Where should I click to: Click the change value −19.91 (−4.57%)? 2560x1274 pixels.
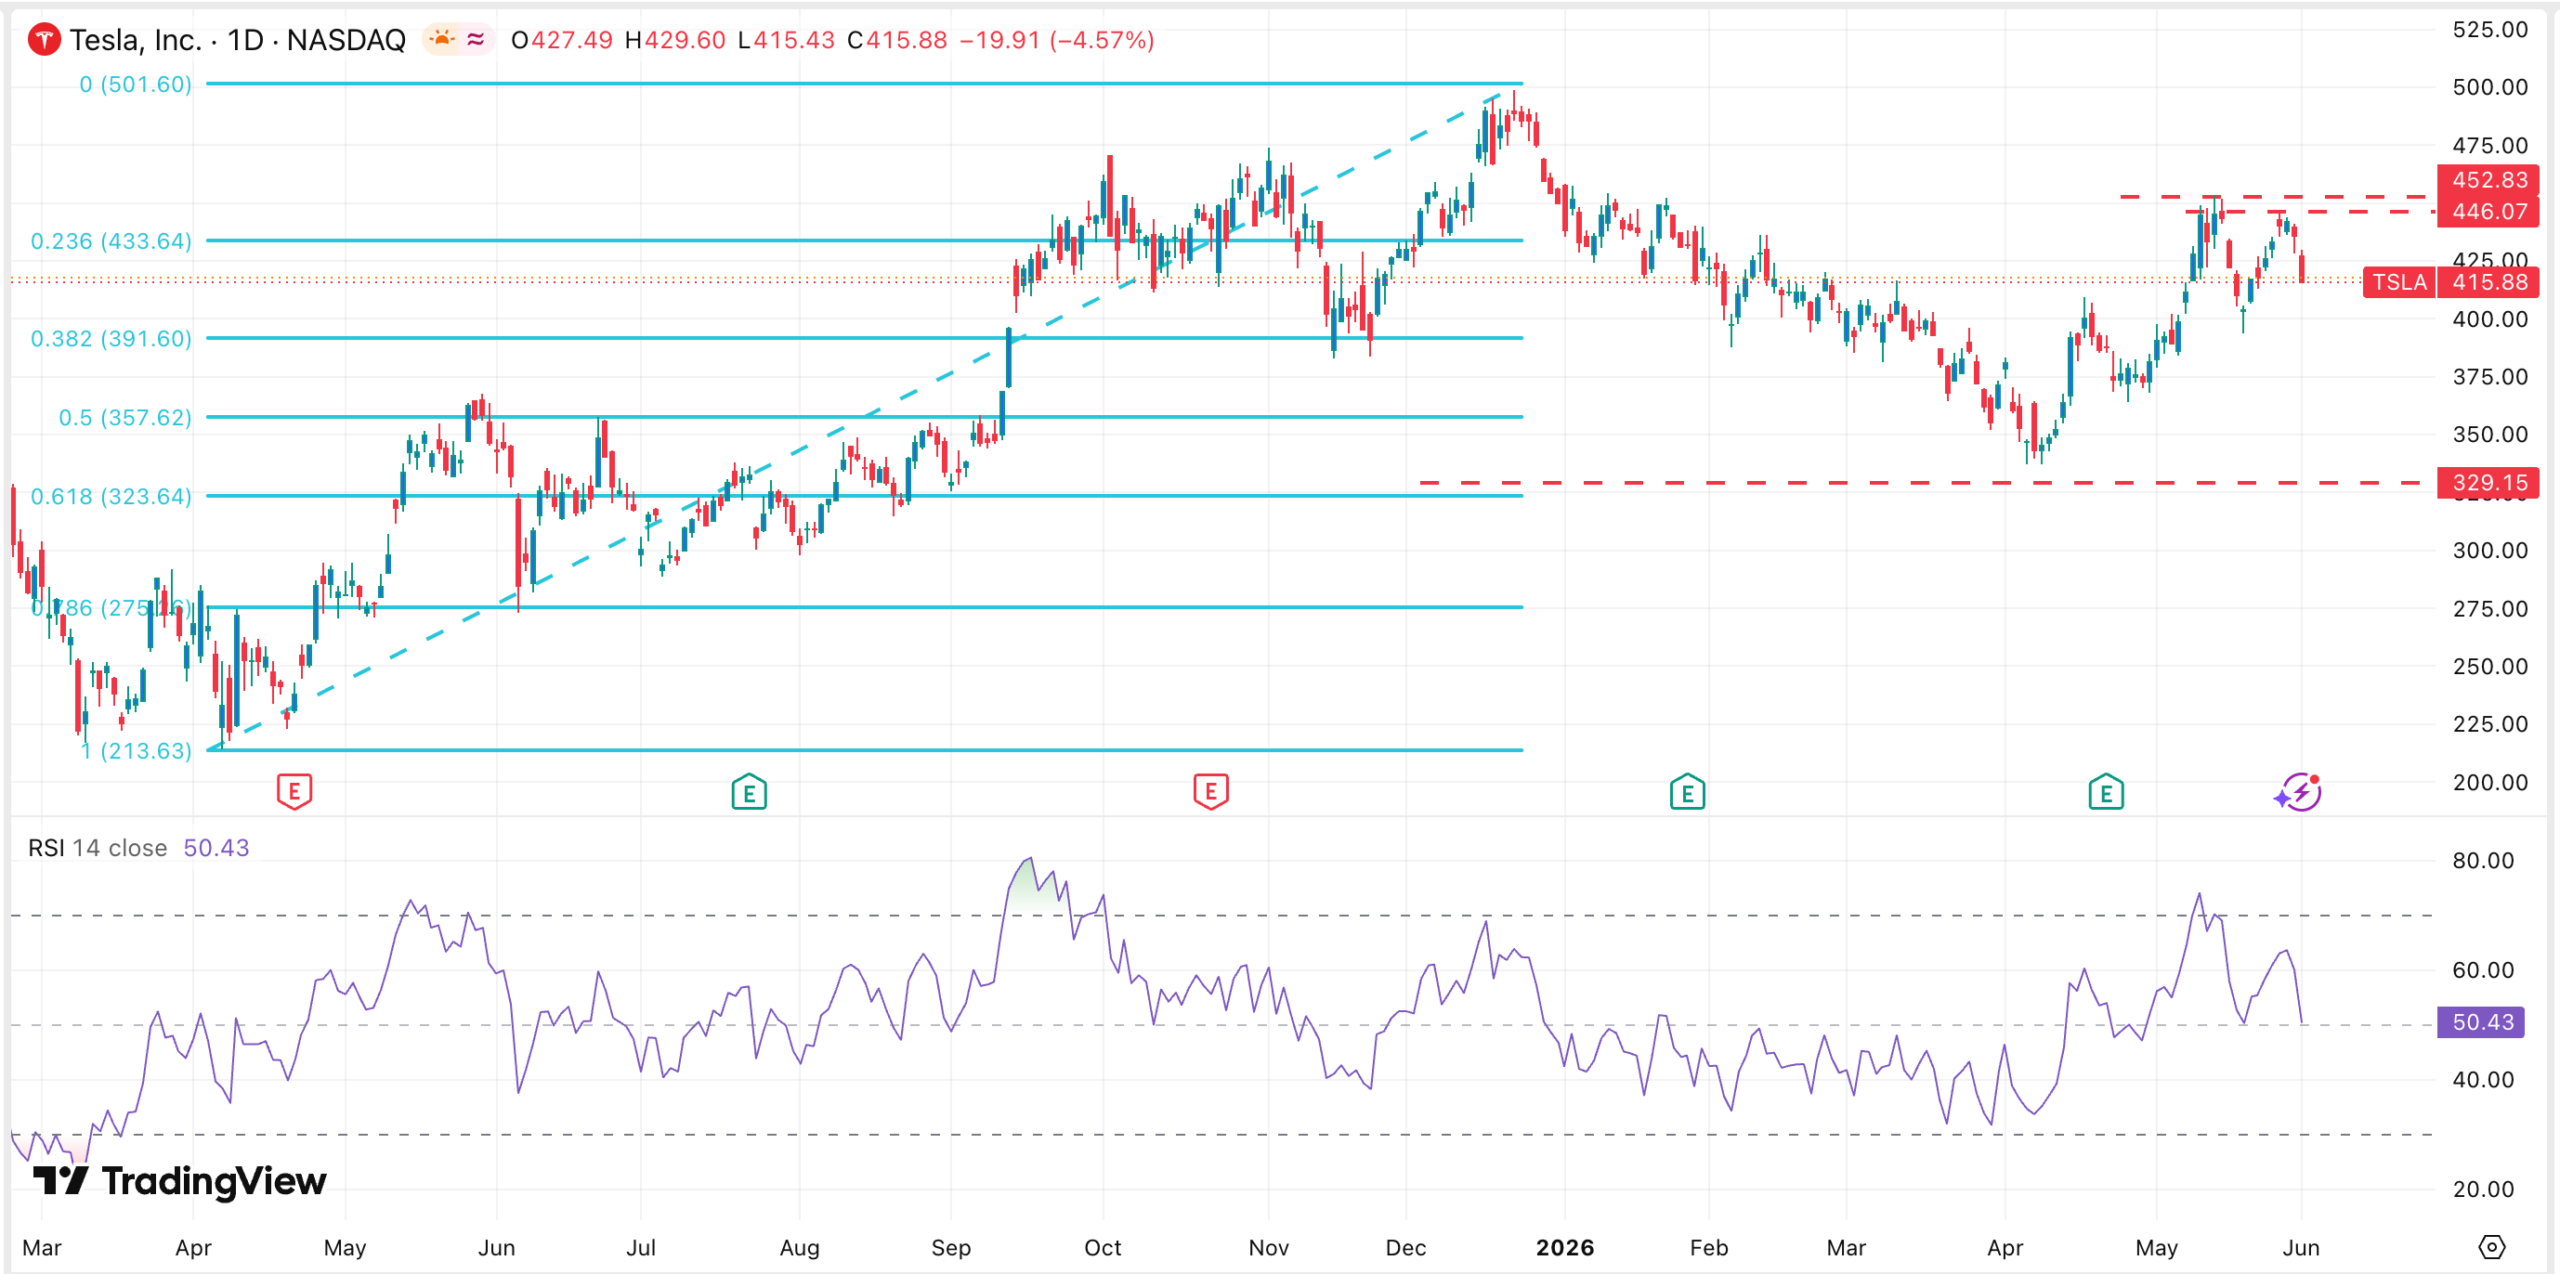tap(1057, 40)
